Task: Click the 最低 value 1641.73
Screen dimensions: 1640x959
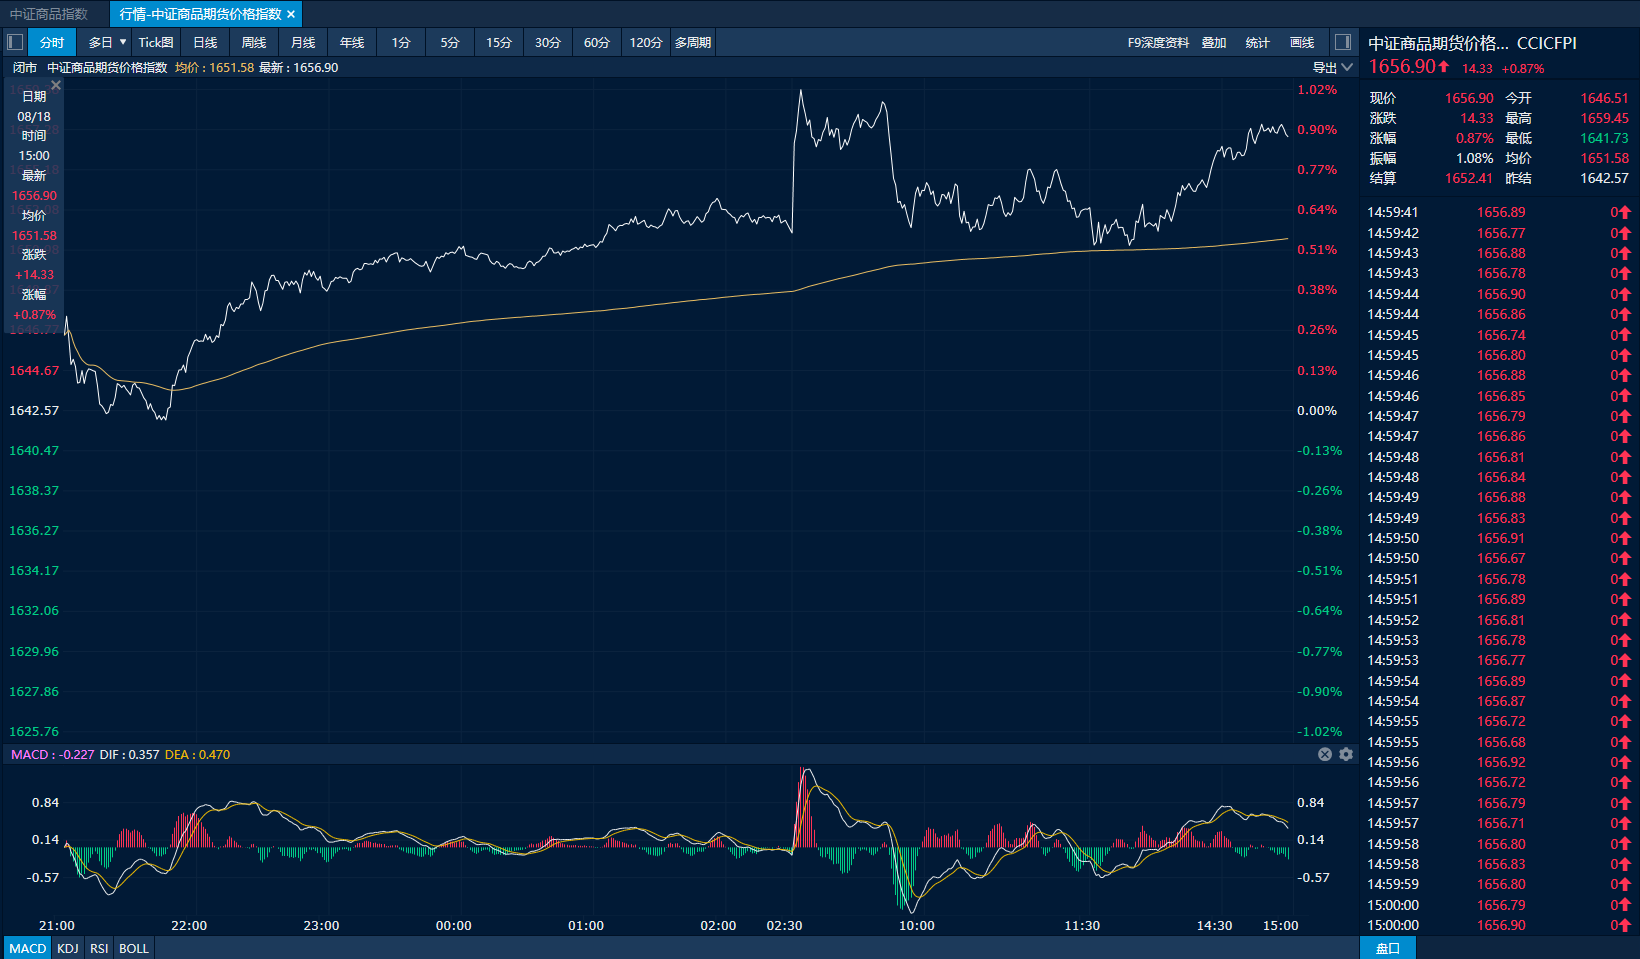Action: pos(1604,138)
